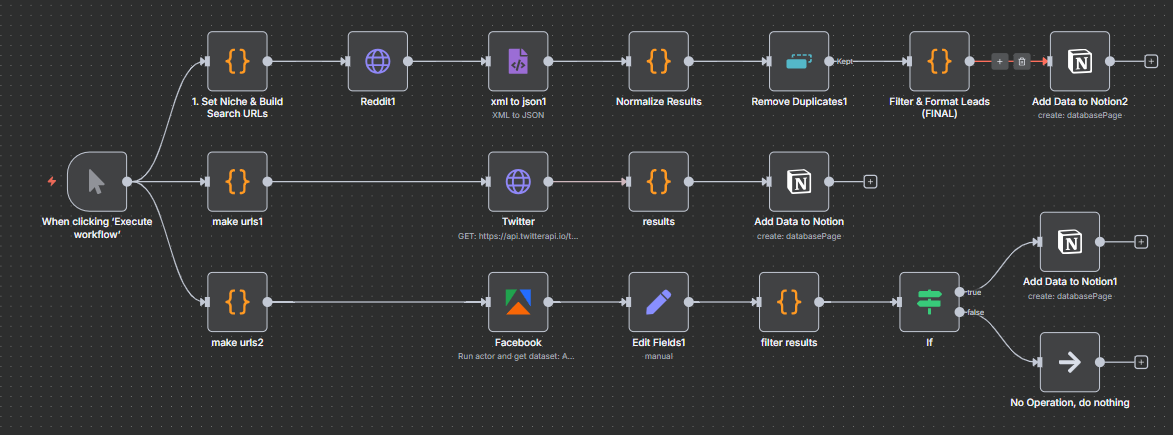Click plus output after No Operation node
Viewport: 1173px width, 435px height.
1141,362
